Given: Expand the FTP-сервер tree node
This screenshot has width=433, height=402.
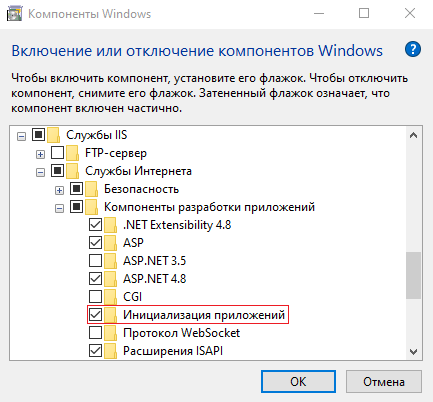Looking at the screenshot, I should [x=40, y=154].
